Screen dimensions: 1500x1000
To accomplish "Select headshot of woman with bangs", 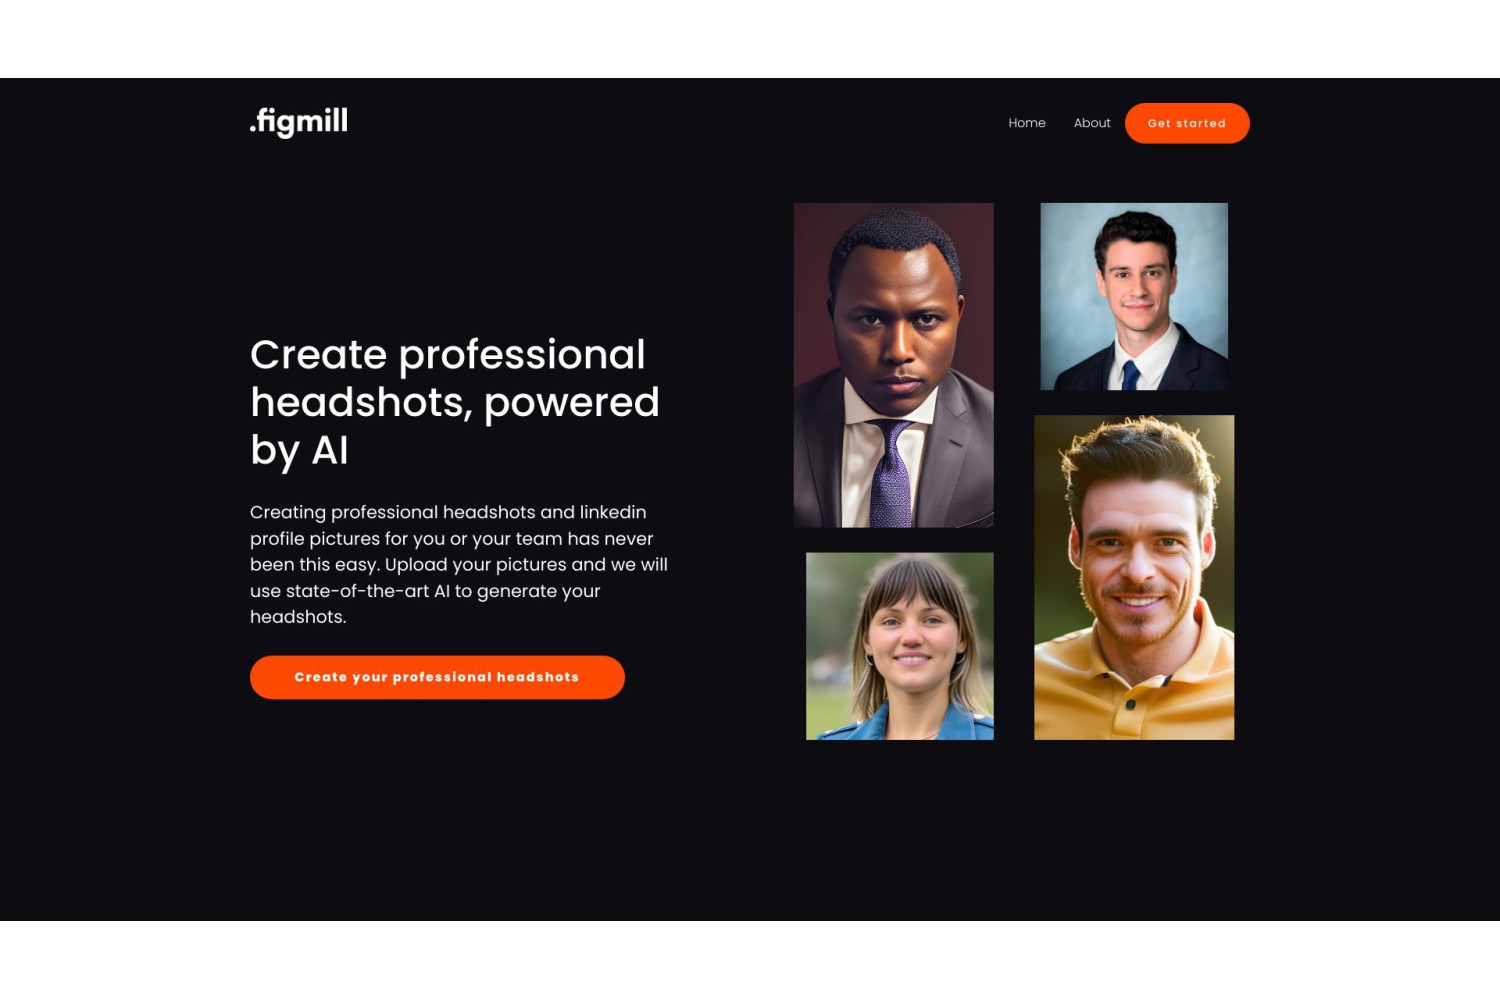I will [900, 646].
